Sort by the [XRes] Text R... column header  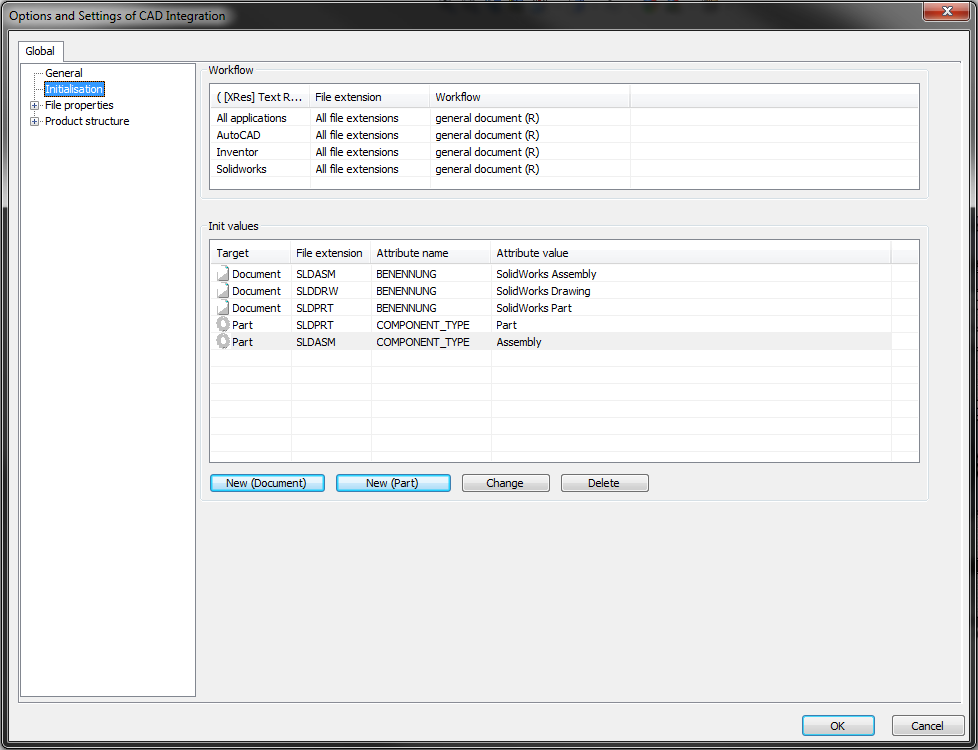coord(259,97)
